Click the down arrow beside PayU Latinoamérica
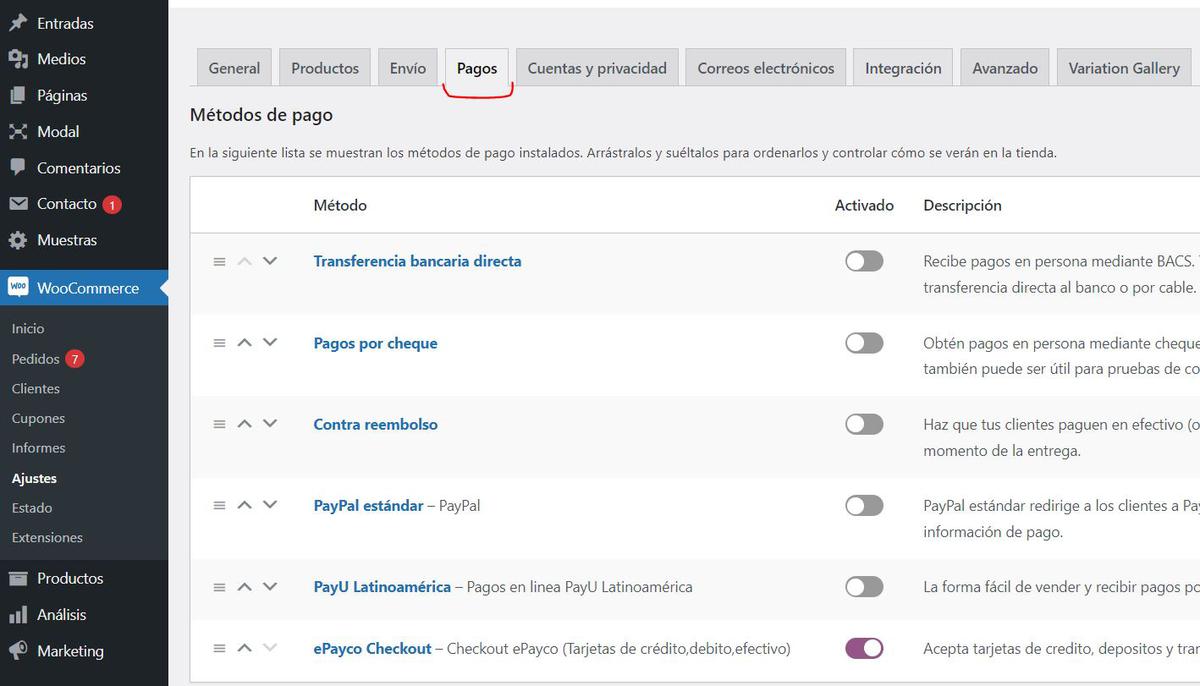 pyautogui.click(x=269, y=587)
